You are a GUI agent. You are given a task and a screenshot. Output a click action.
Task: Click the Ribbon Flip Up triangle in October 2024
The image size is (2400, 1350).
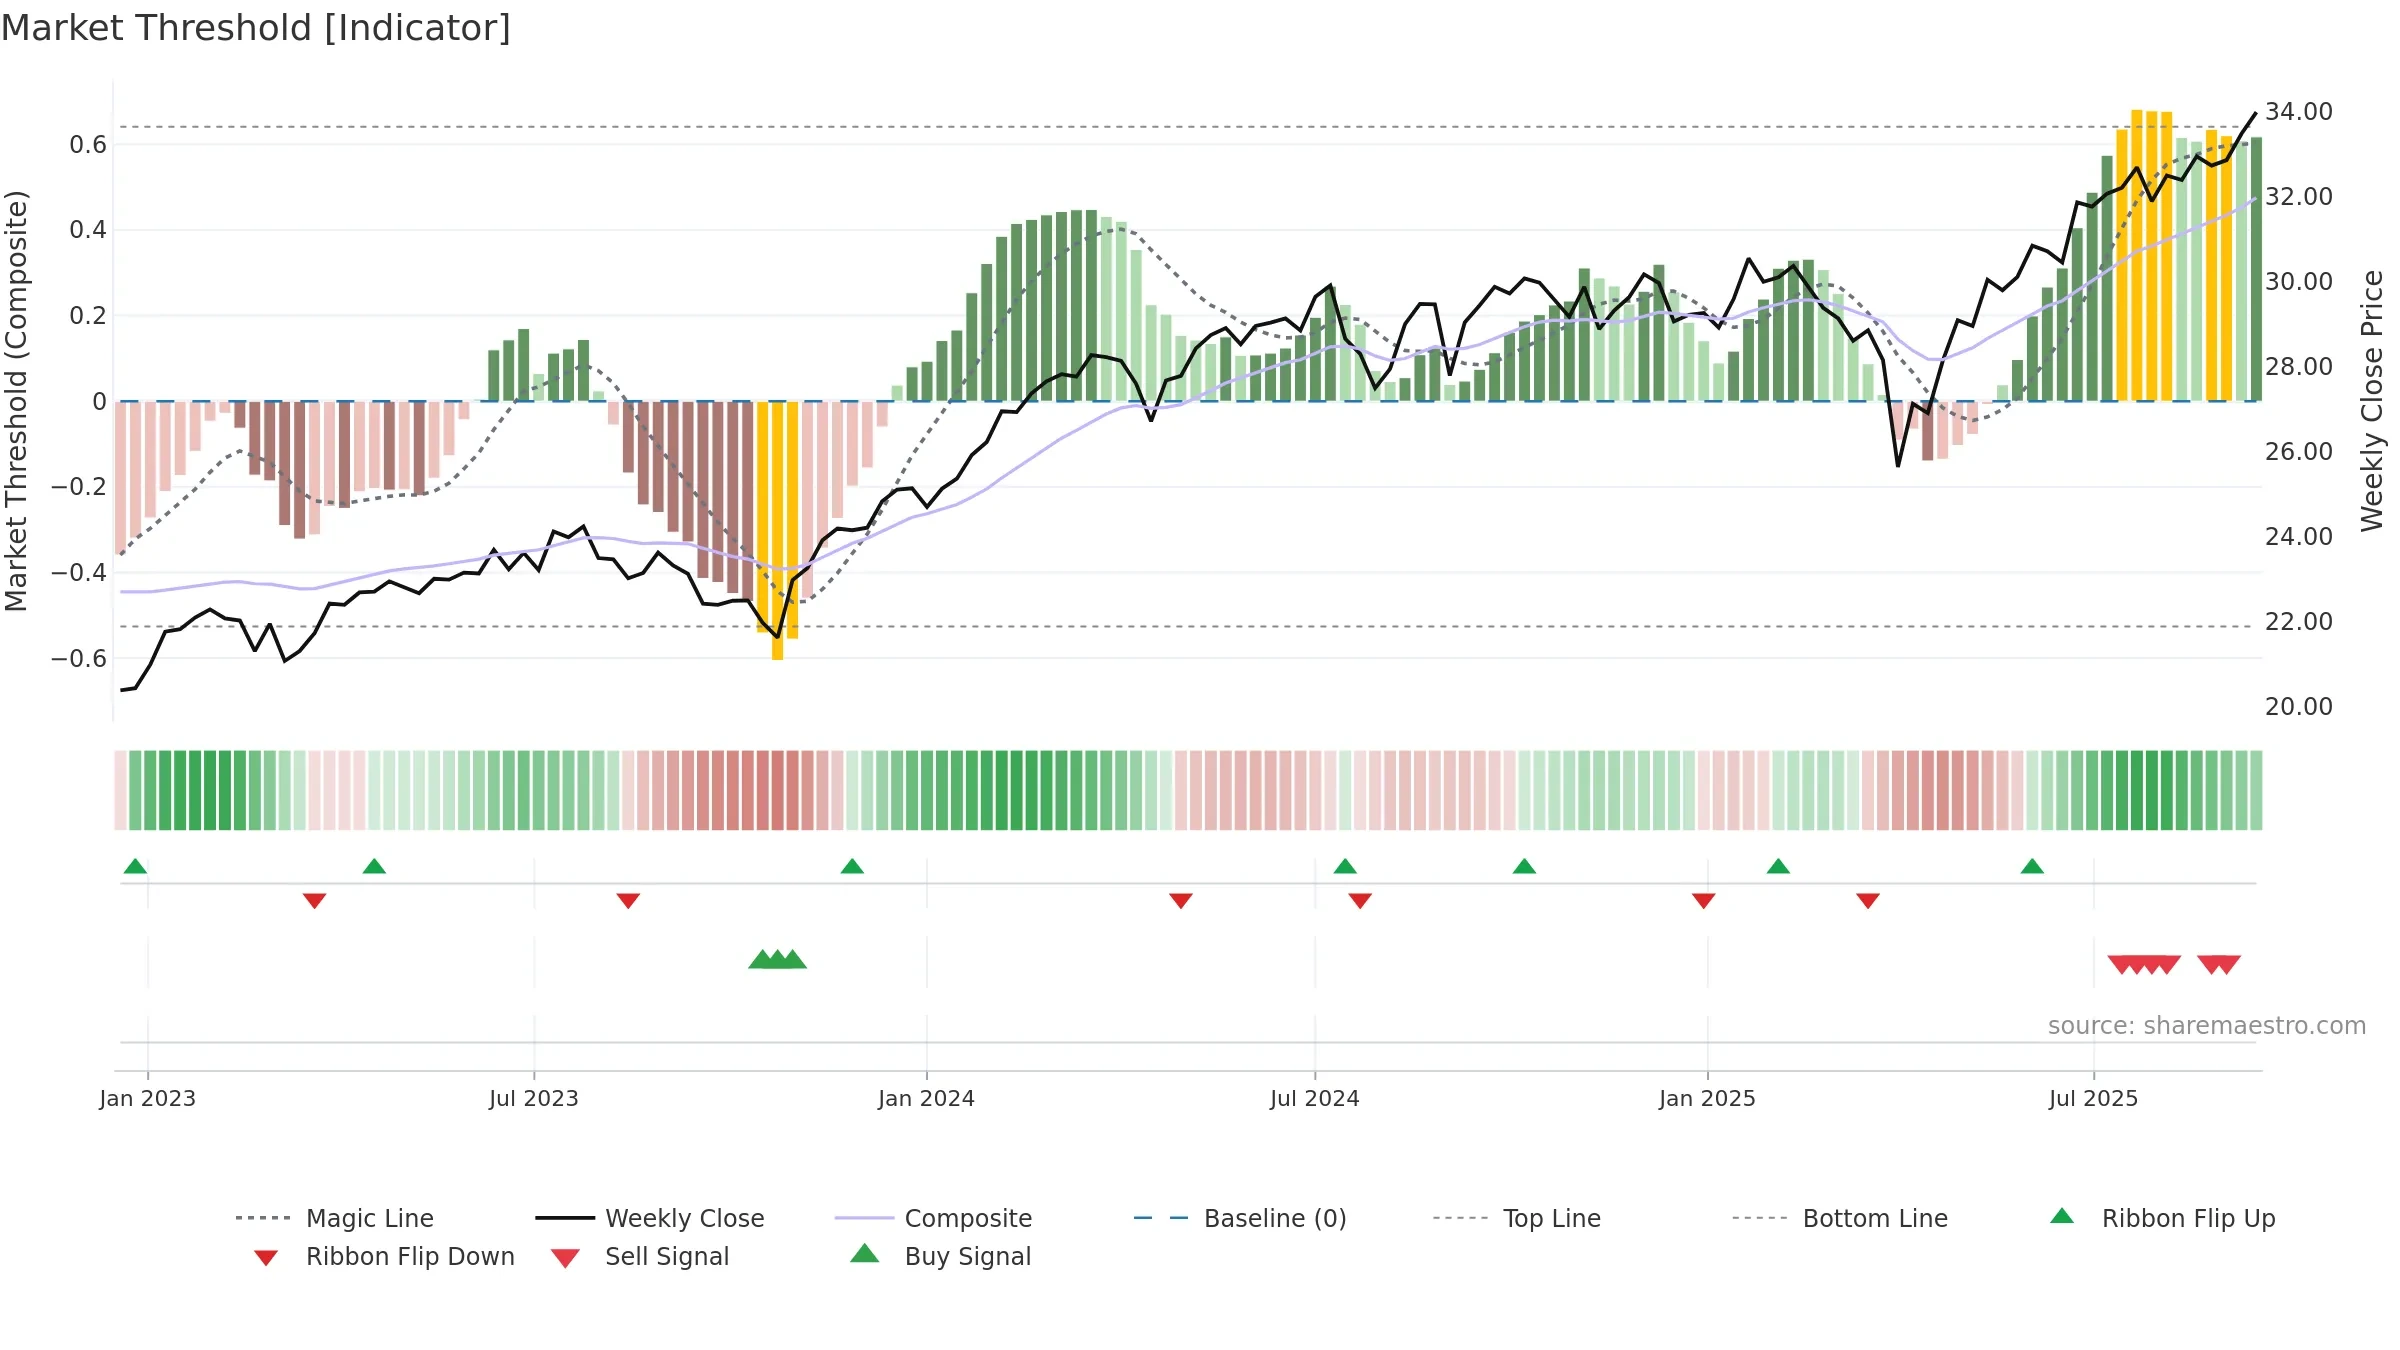(1524, 866)
